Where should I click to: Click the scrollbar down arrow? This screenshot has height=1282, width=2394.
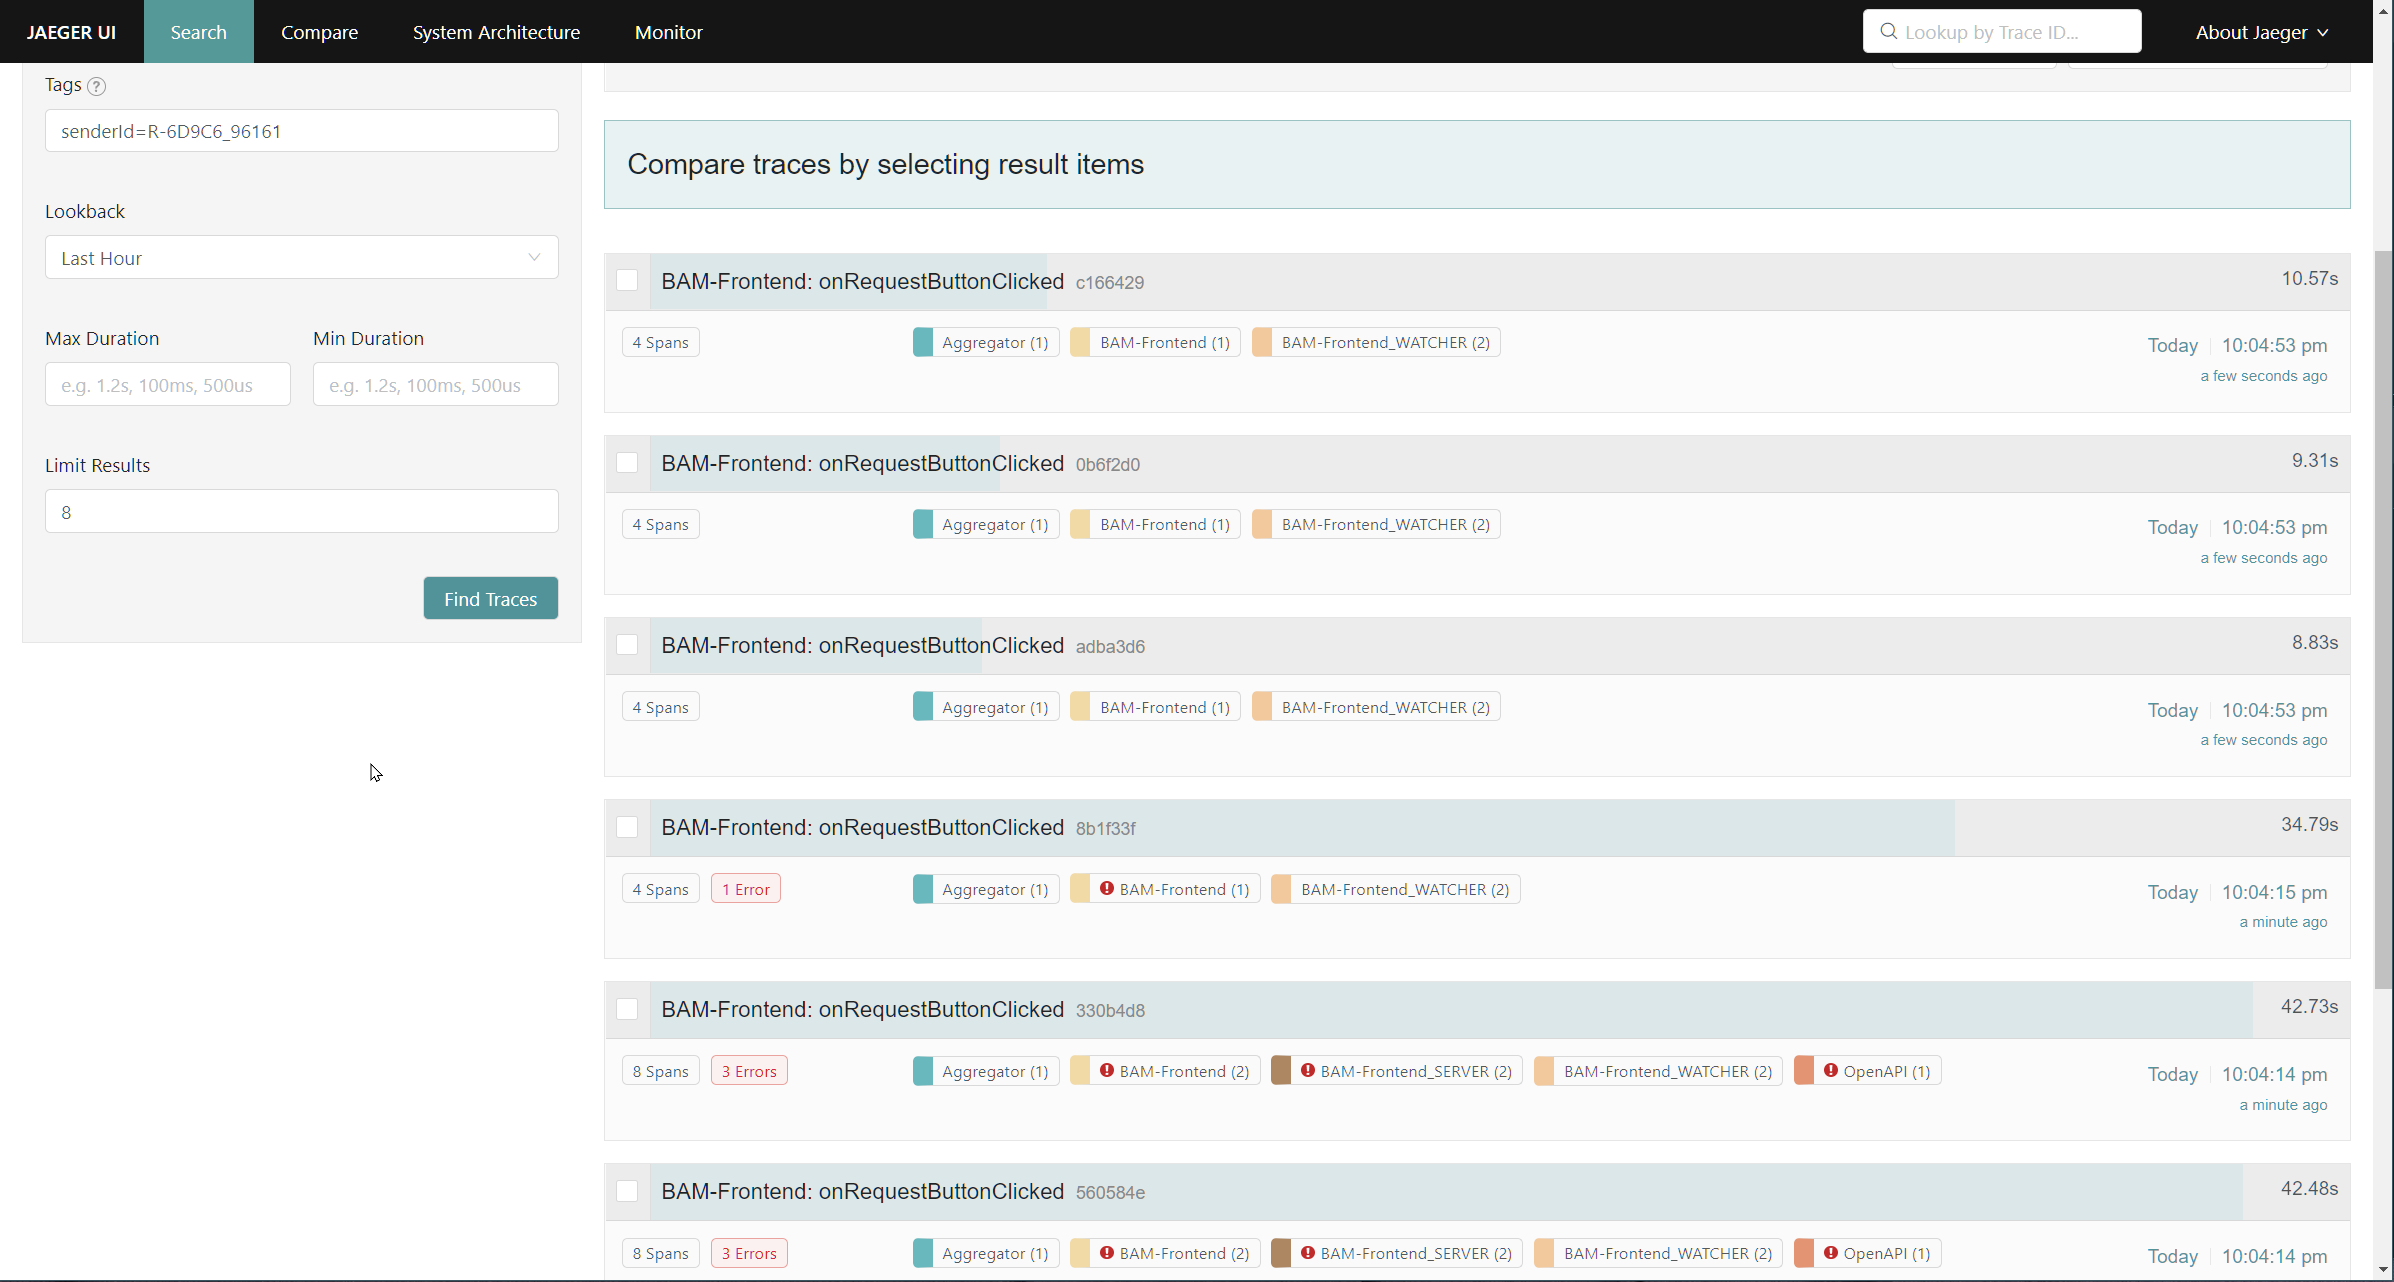(2384, 1270)
